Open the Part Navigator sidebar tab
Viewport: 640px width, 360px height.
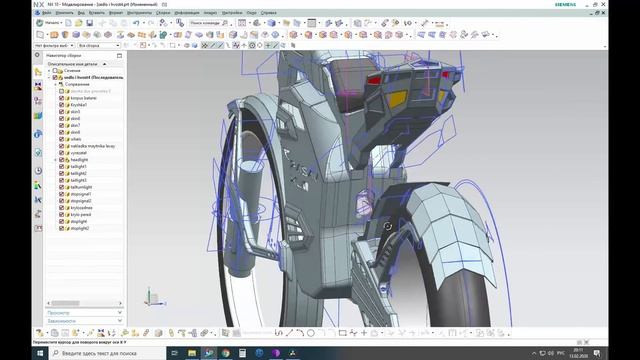38,100
